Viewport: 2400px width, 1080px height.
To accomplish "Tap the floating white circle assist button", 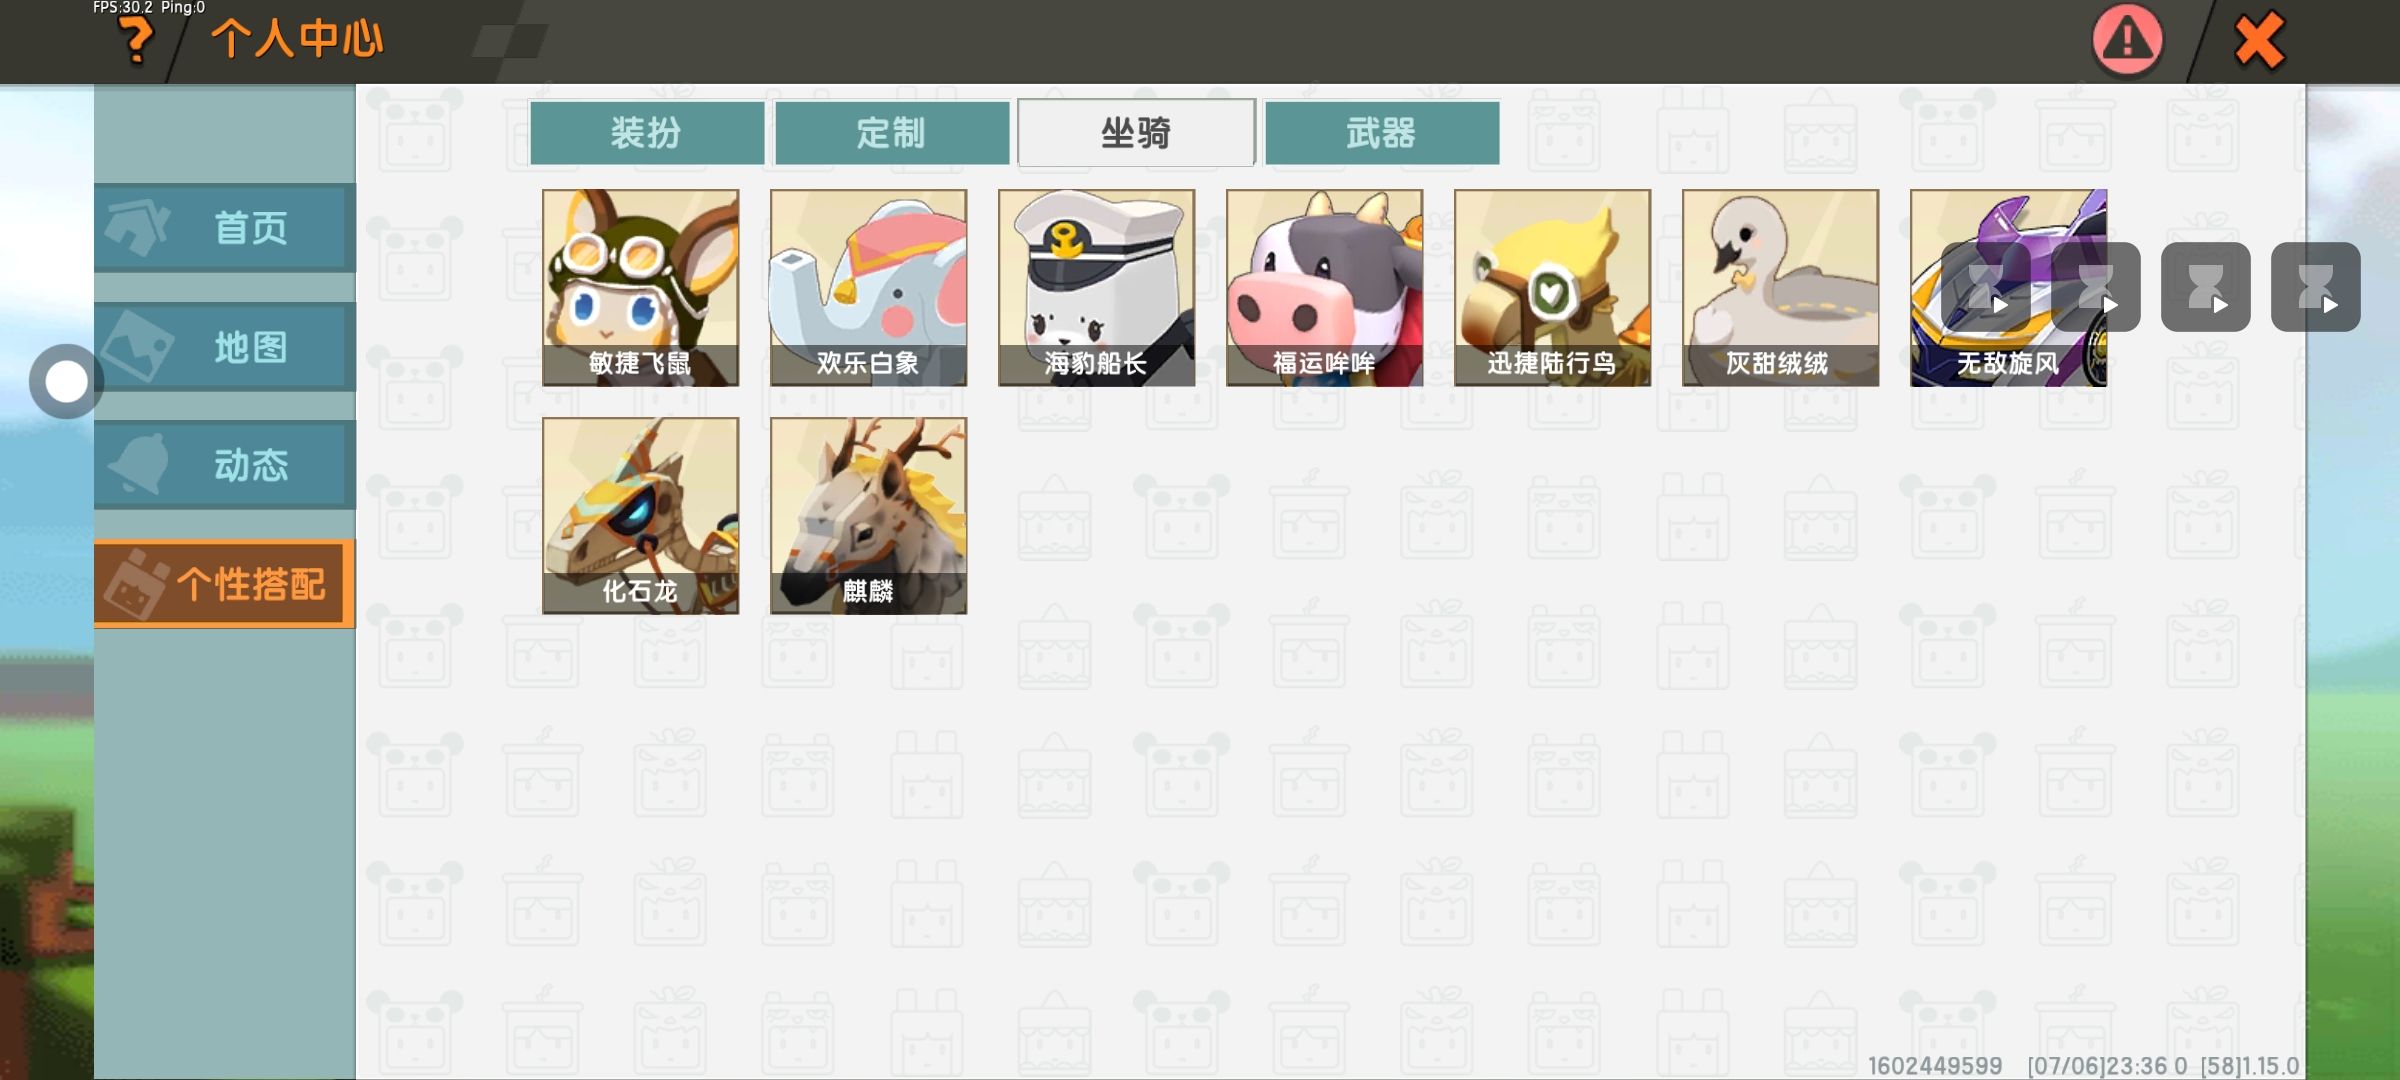I will [x=66, y=382].
